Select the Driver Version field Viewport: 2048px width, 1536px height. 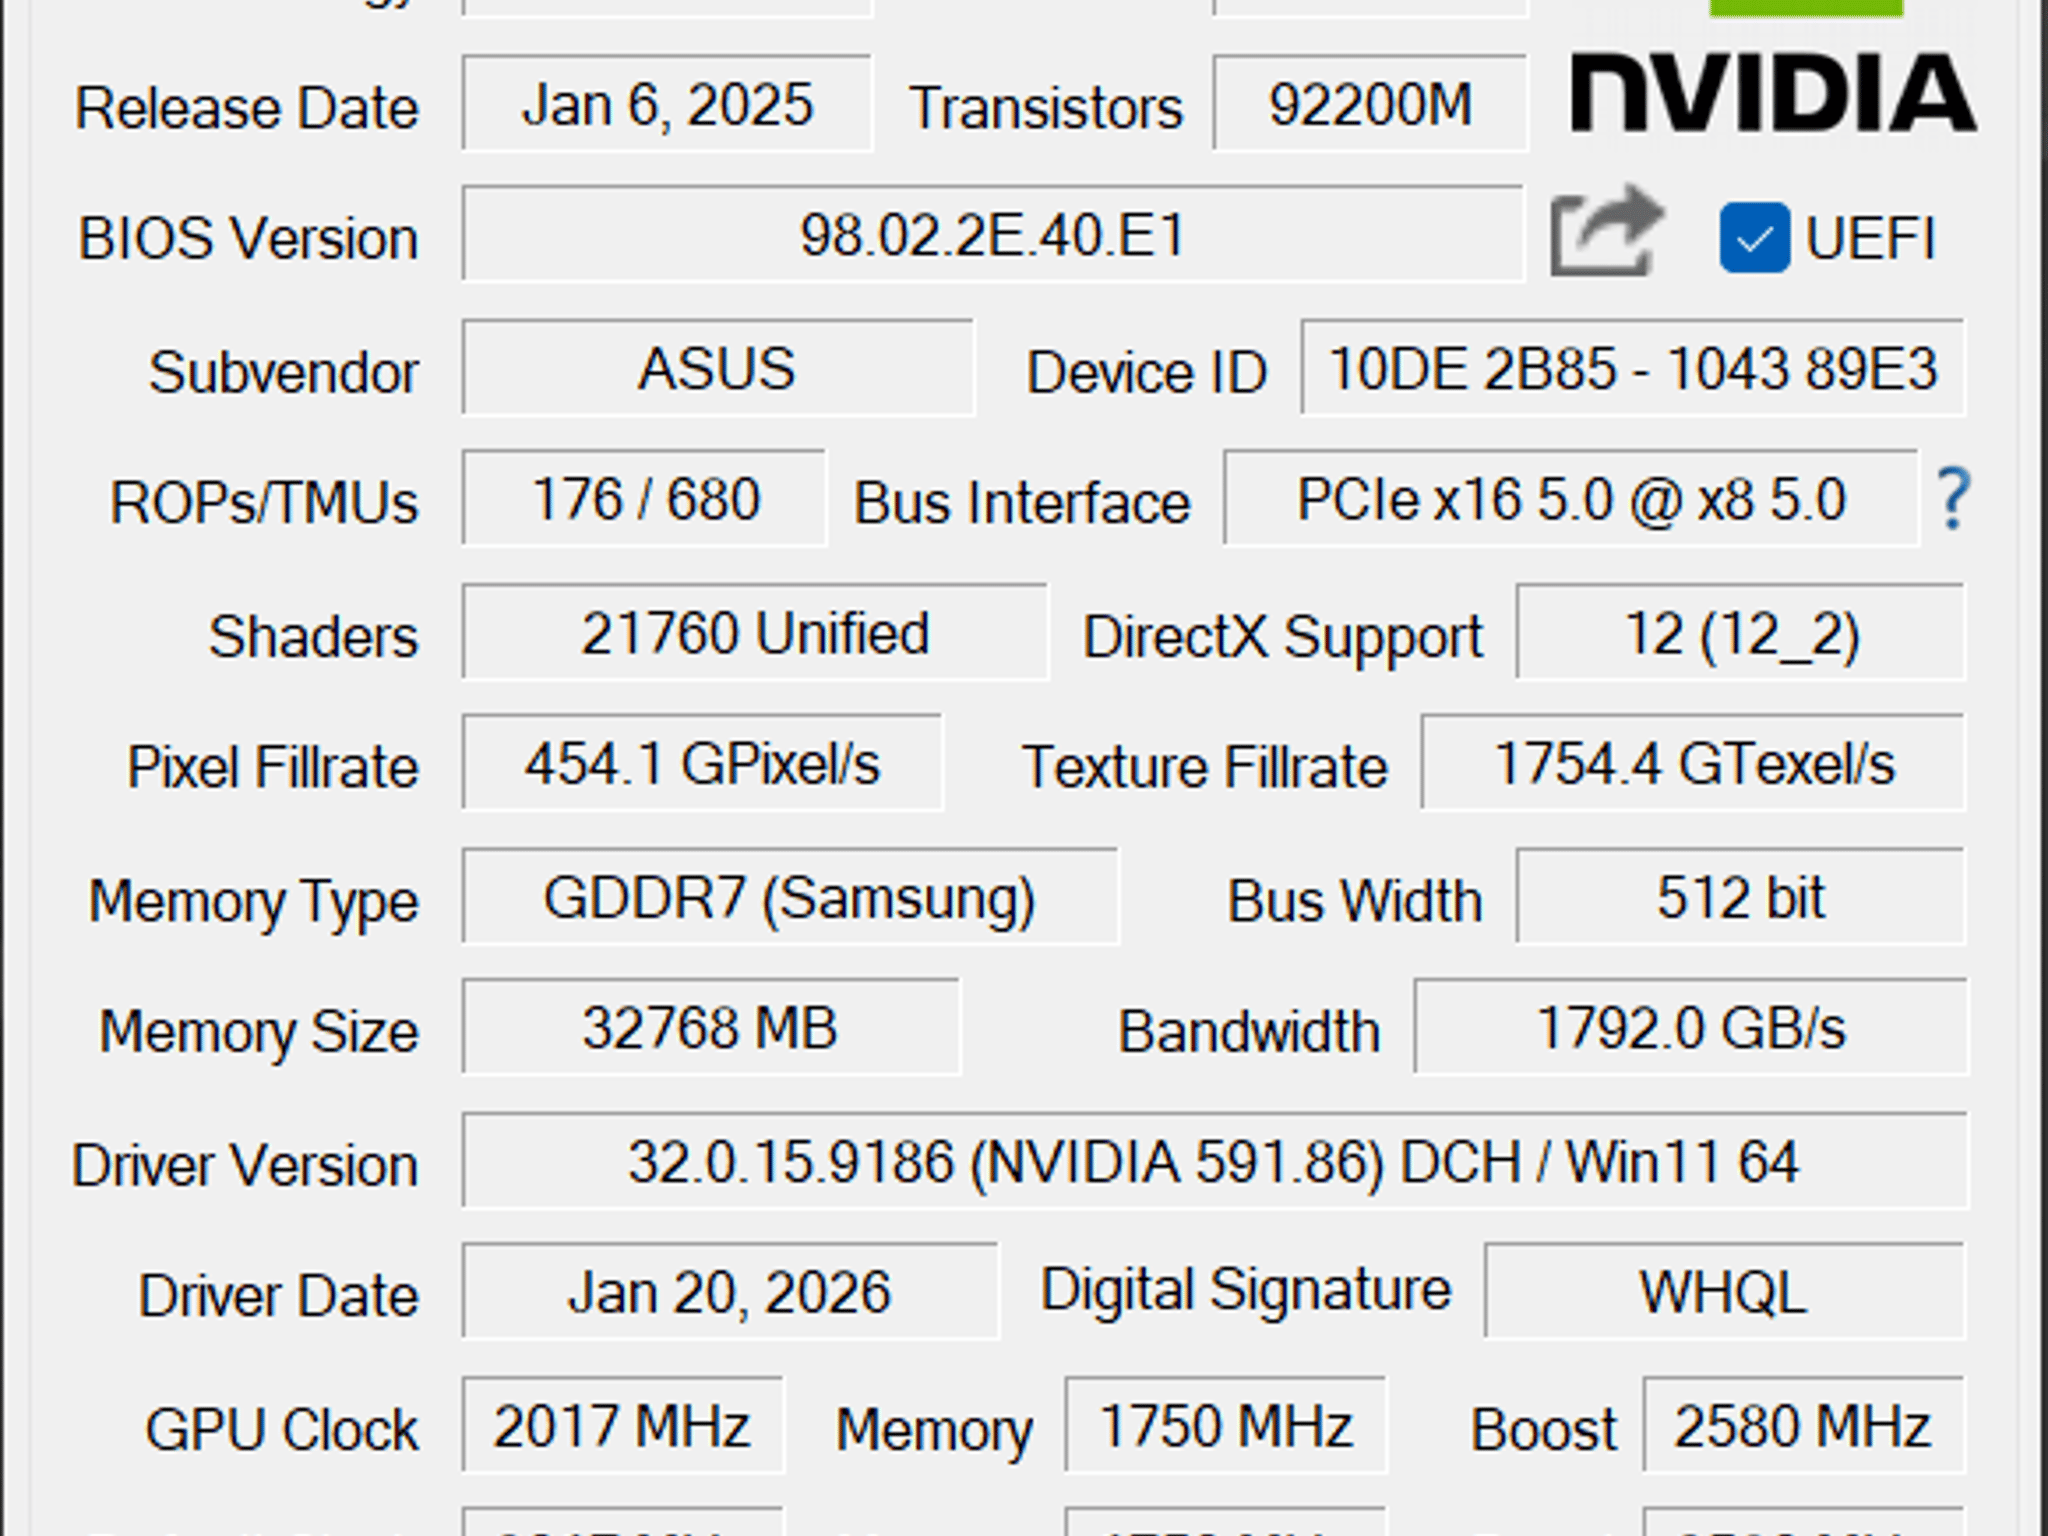(x=1214, y=1161)
